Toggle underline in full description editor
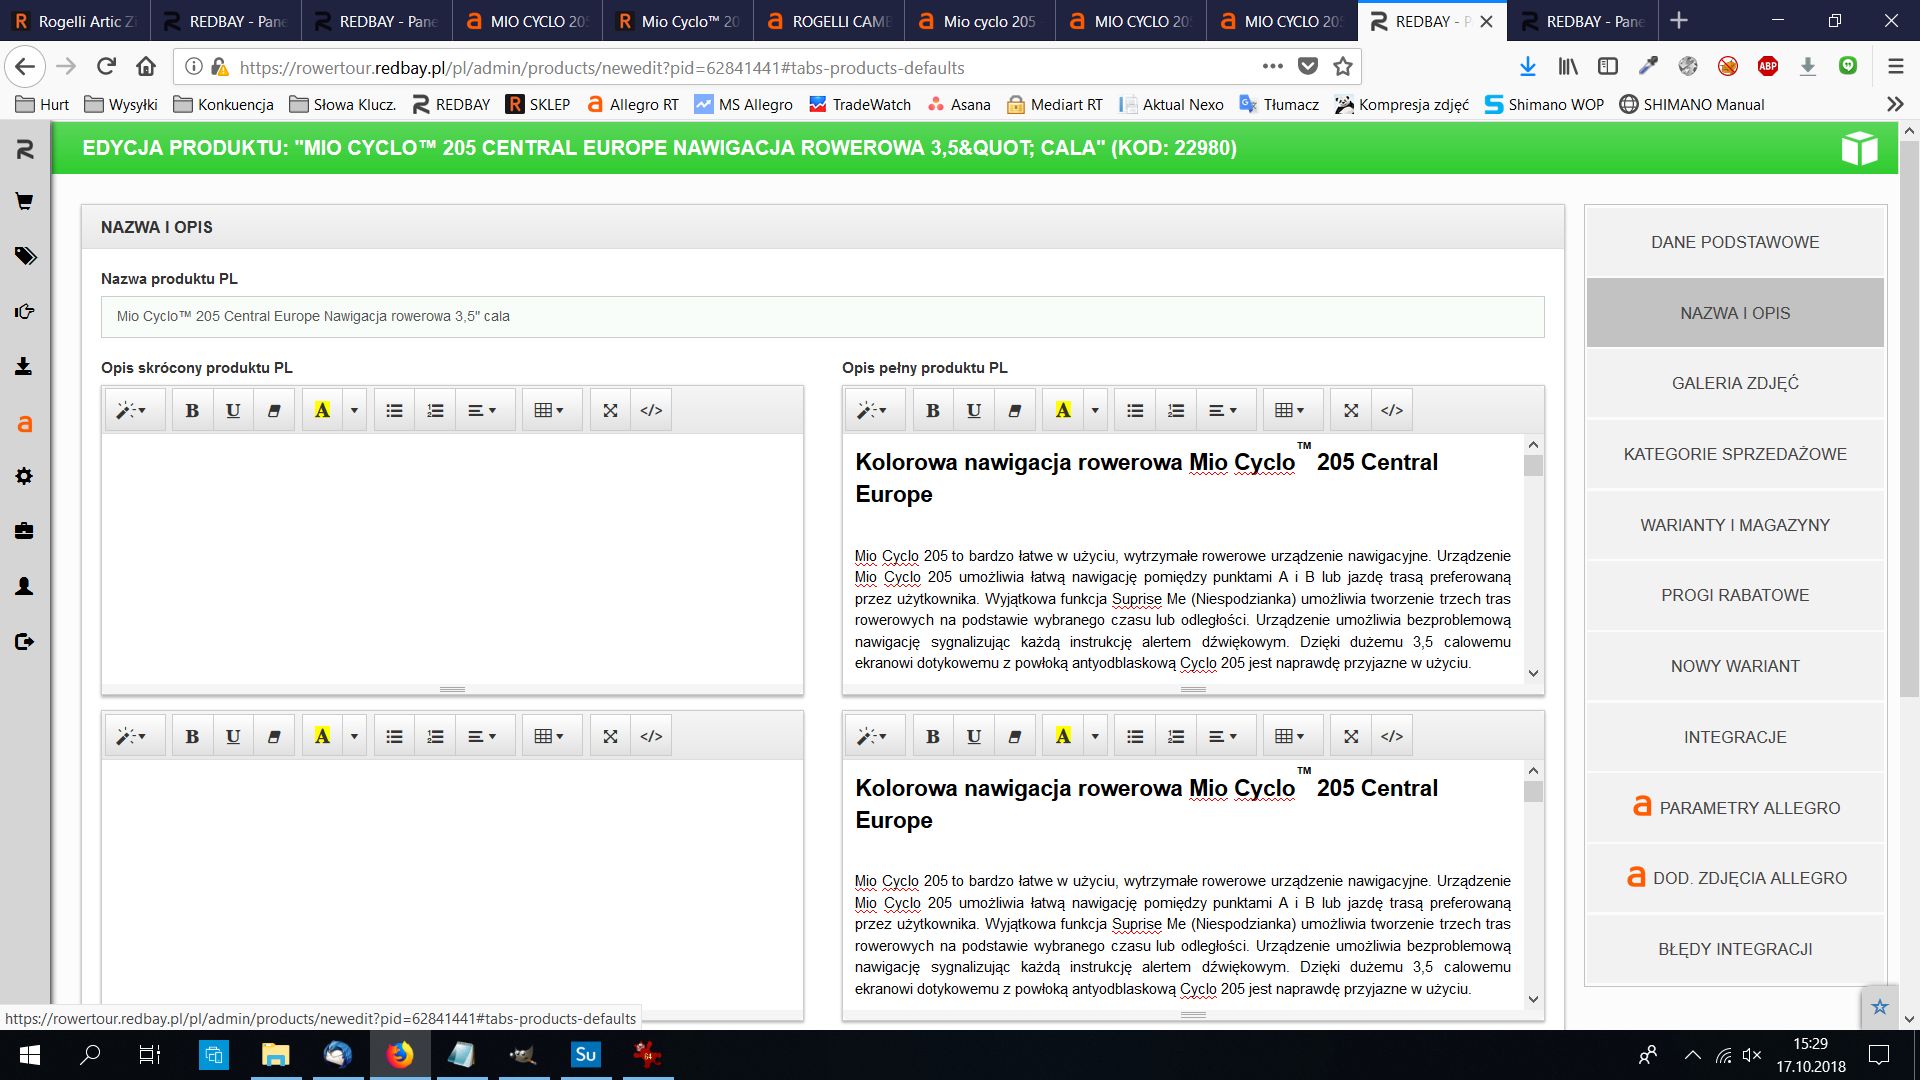 point(973,410)
